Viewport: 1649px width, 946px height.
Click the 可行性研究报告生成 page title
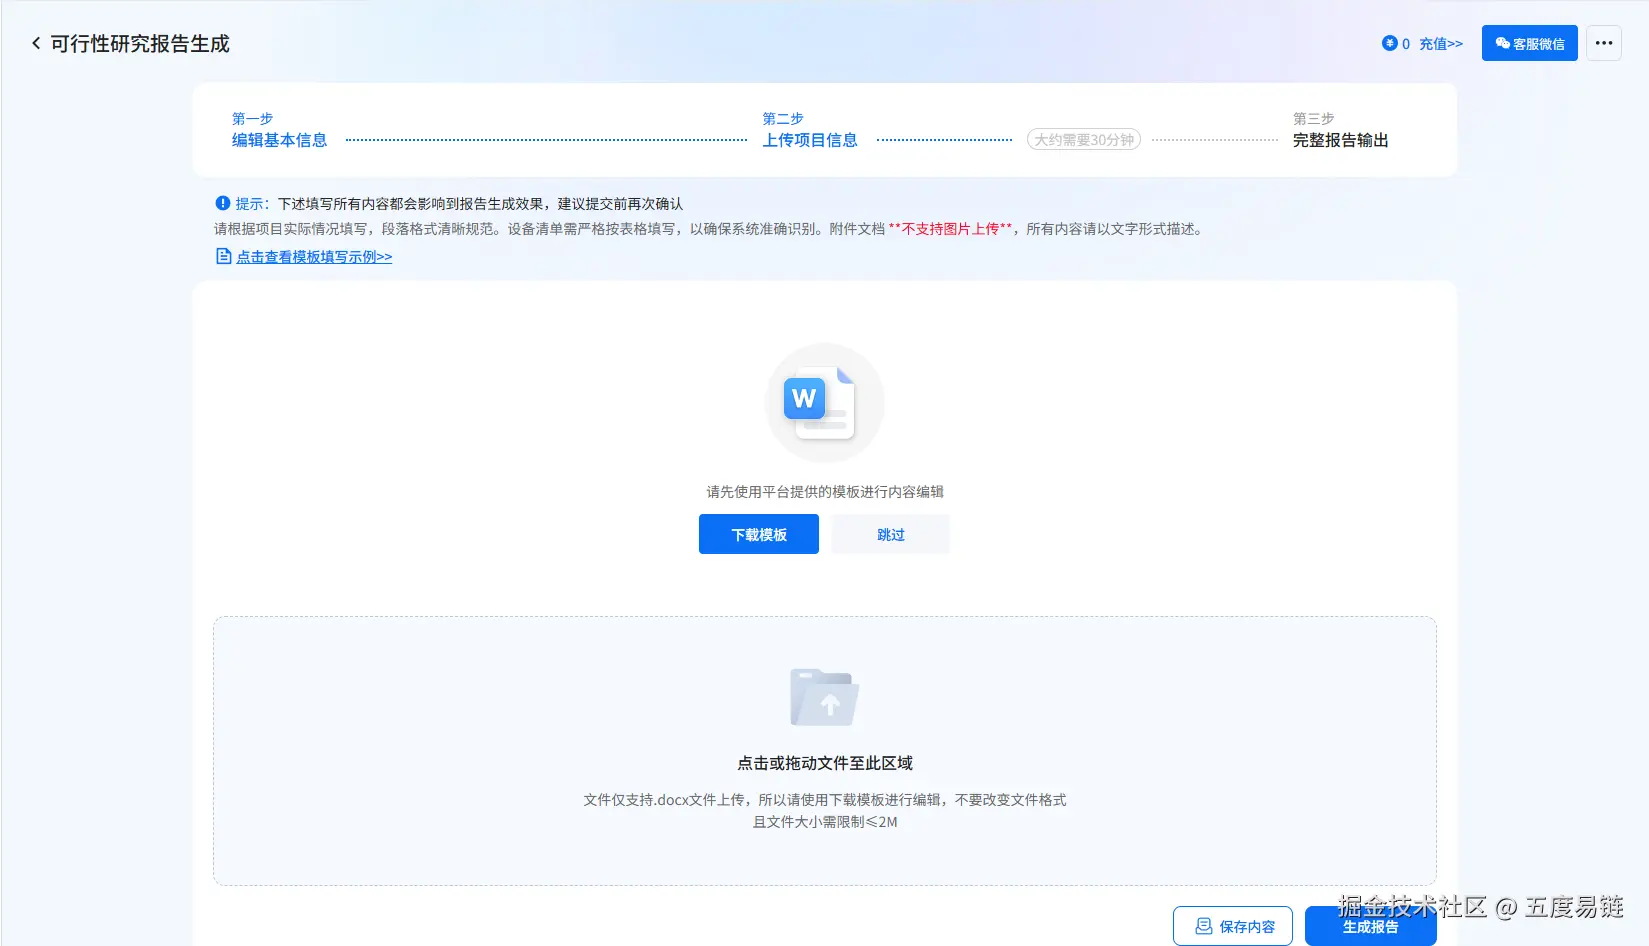pos(140,44)
